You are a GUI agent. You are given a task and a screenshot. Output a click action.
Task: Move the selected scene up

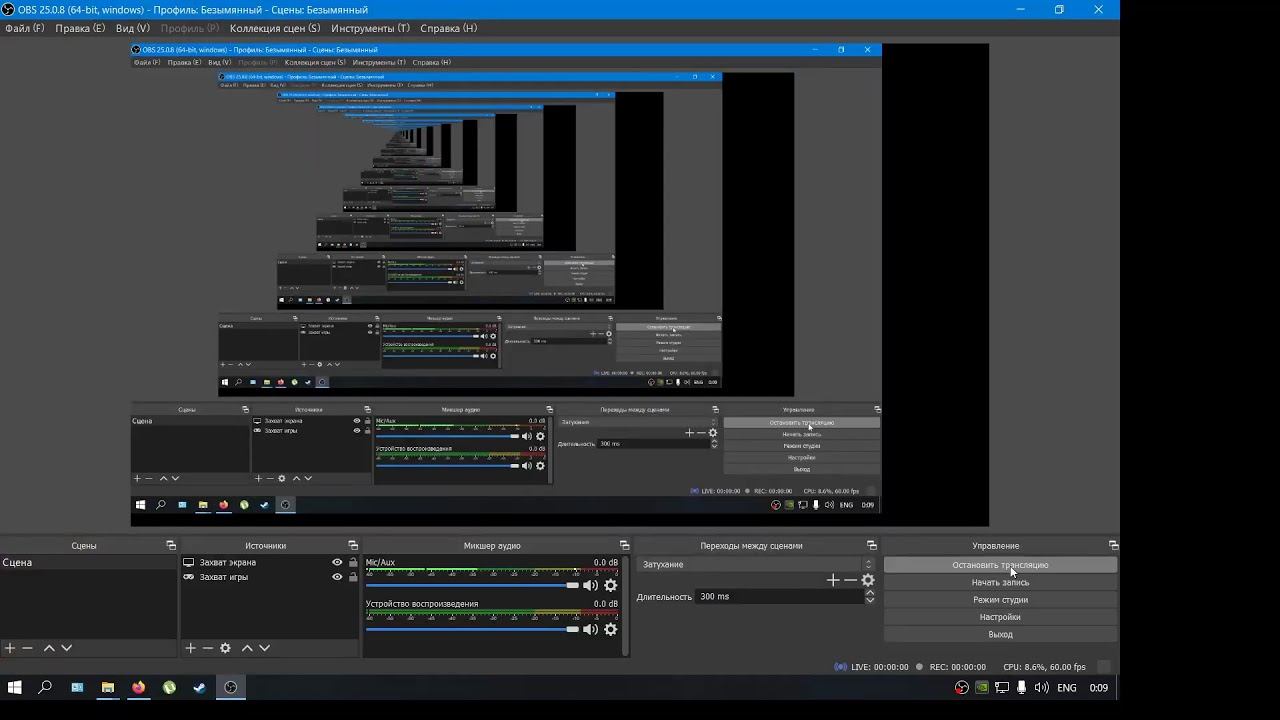click(49, 648)
